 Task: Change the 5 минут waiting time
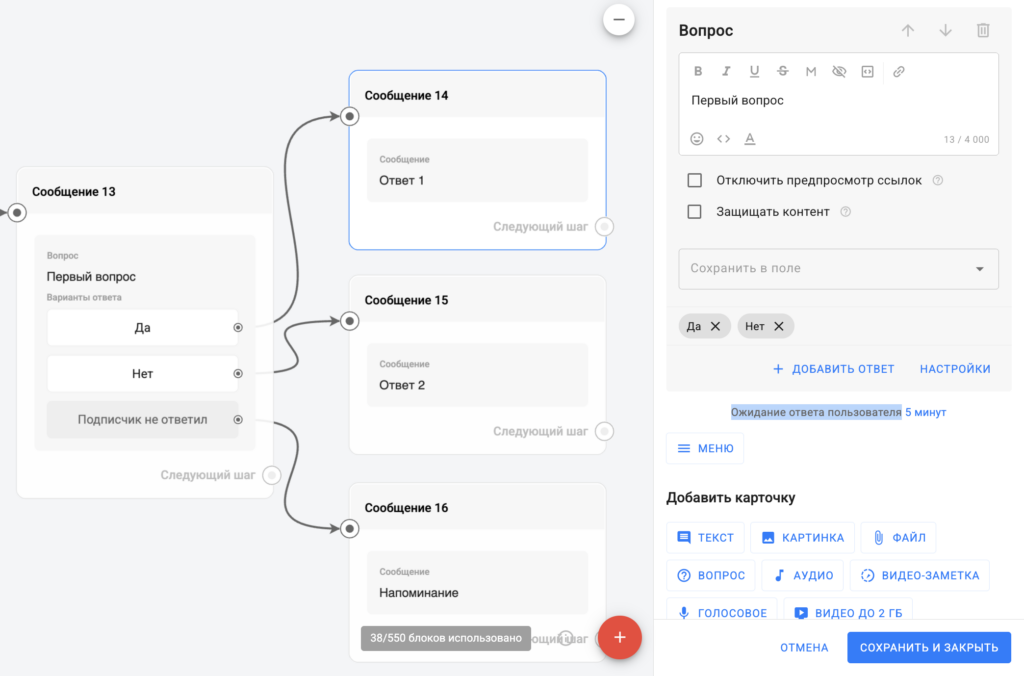(925, 412)
